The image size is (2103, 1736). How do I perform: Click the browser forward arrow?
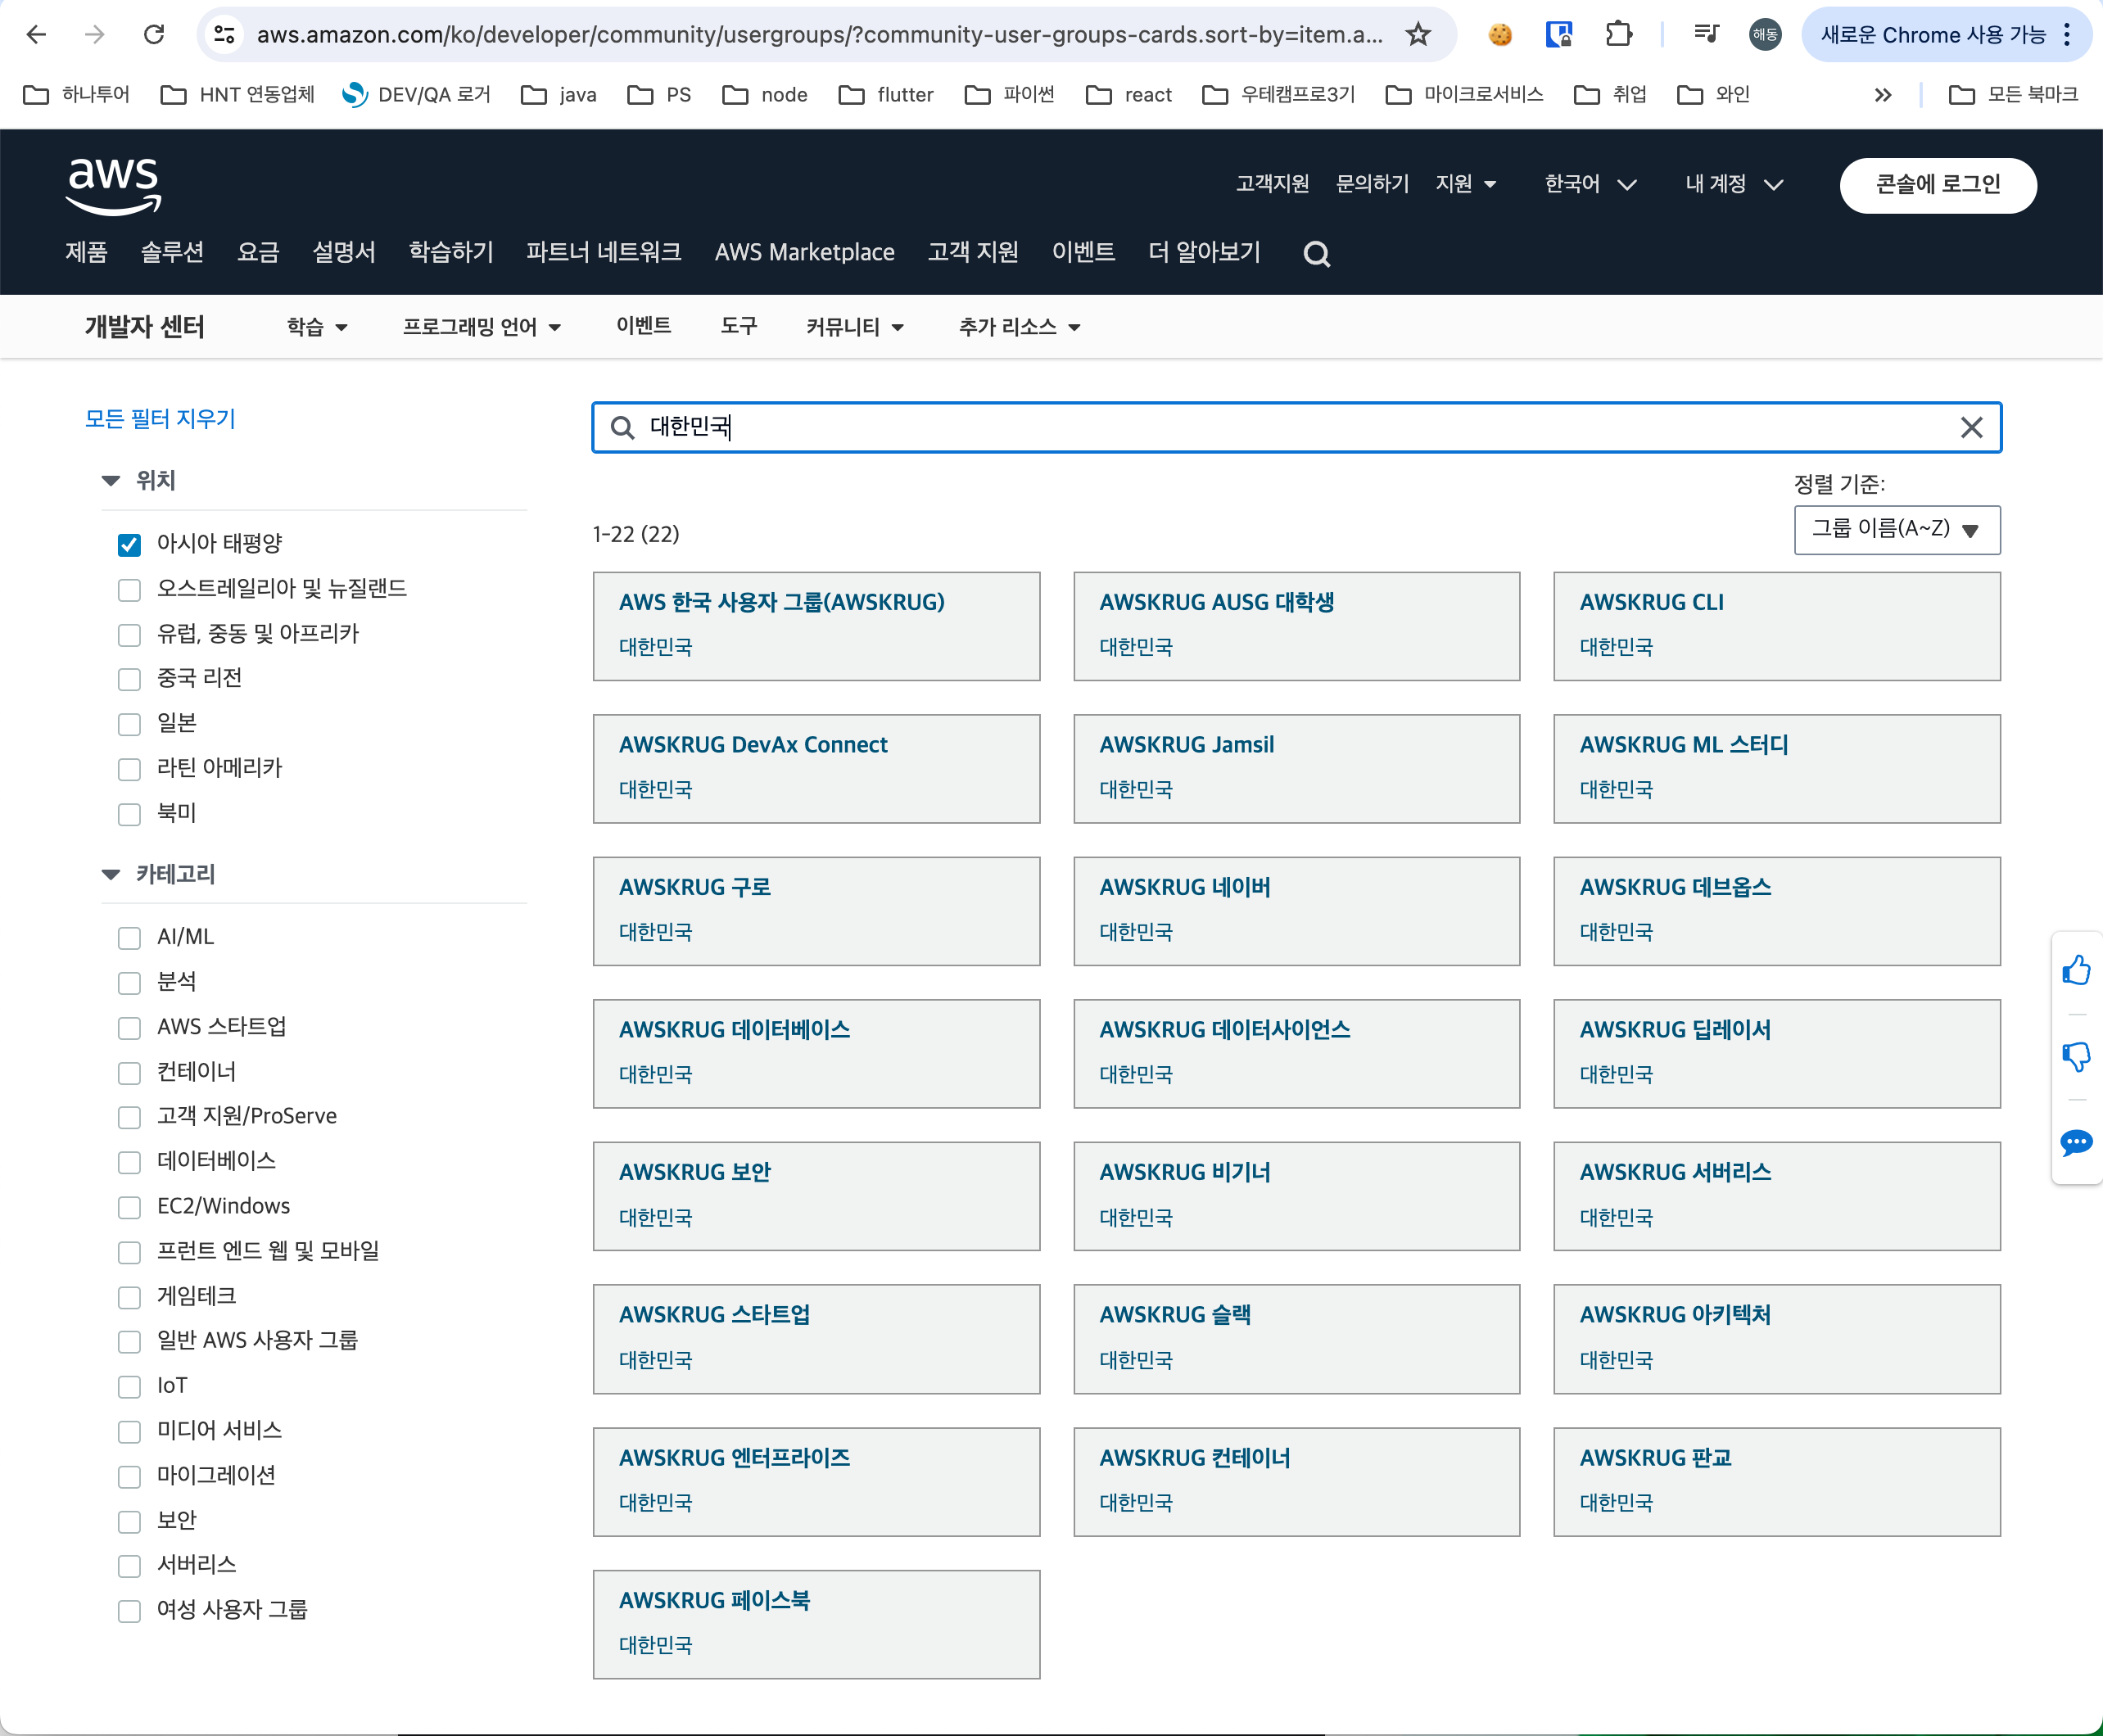pyautogui.click(x=95, y=35)
